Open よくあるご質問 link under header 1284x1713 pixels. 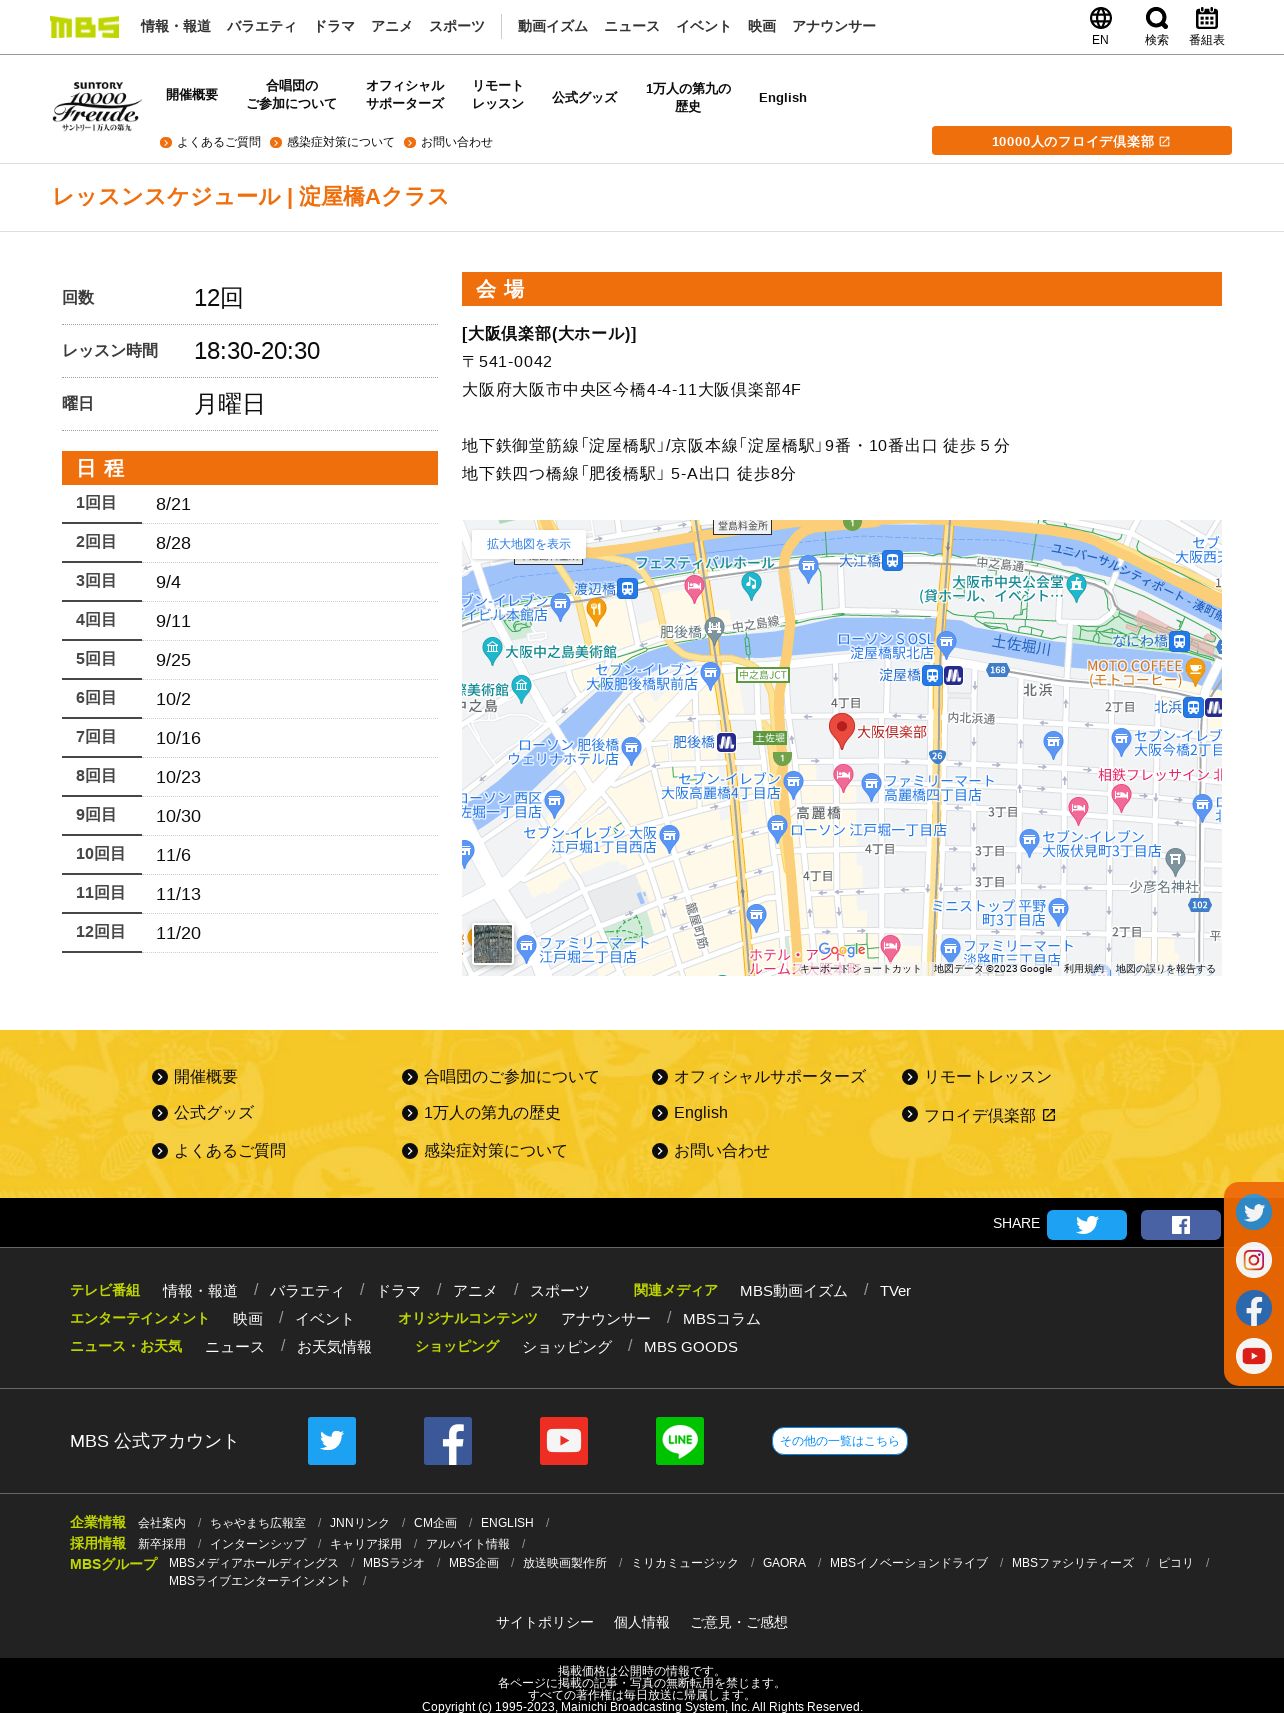pyautogui.click(x=211, y=142)
